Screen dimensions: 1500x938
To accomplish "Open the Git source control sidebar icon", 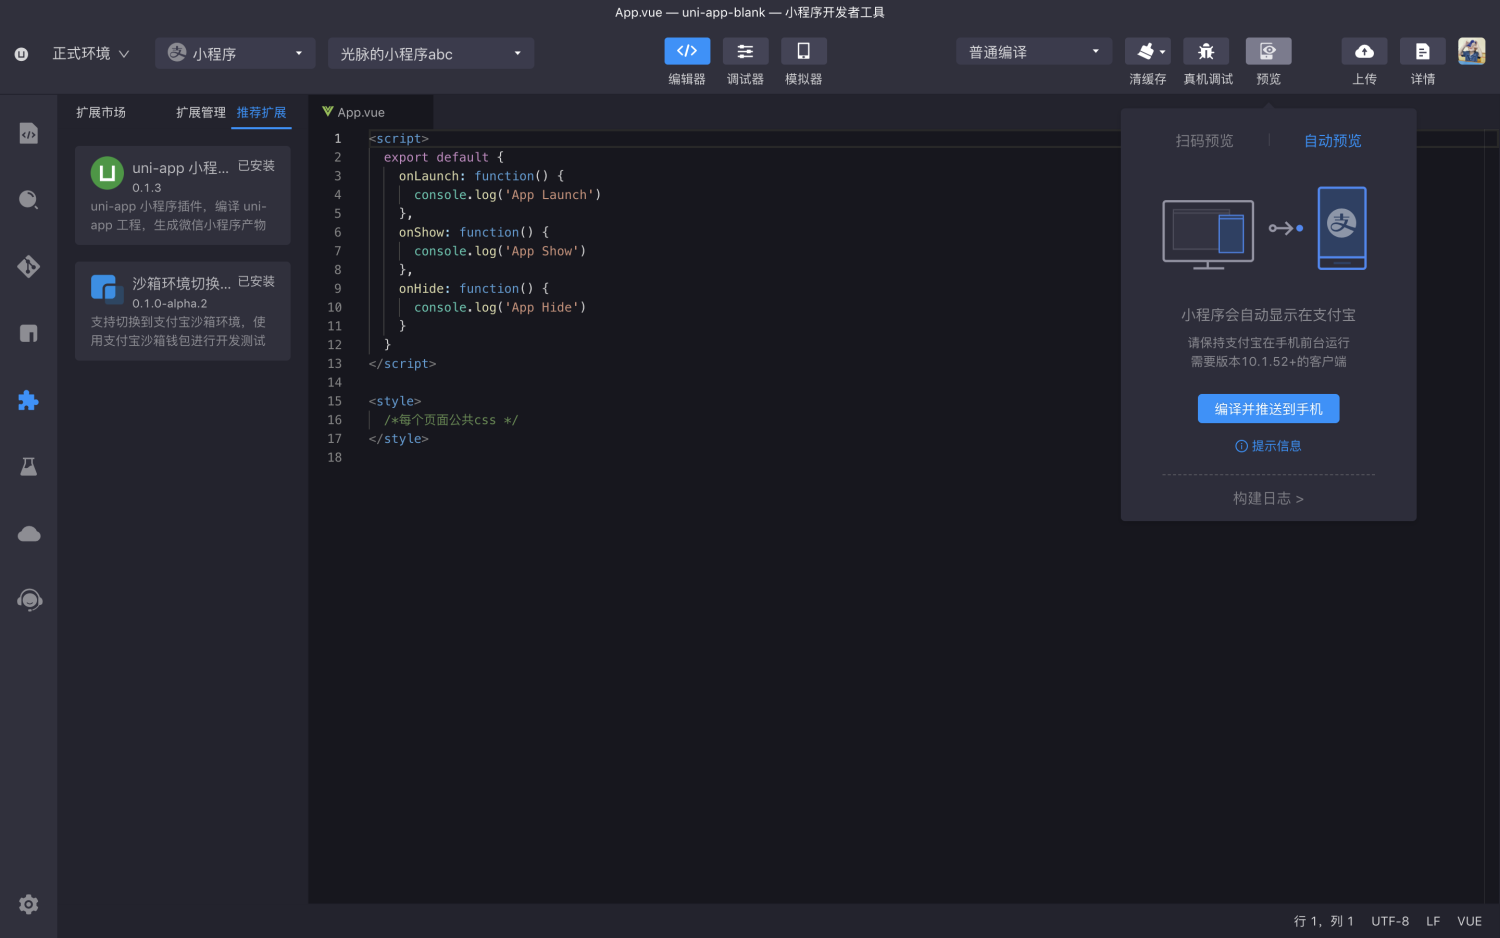I will coord(29,267).
